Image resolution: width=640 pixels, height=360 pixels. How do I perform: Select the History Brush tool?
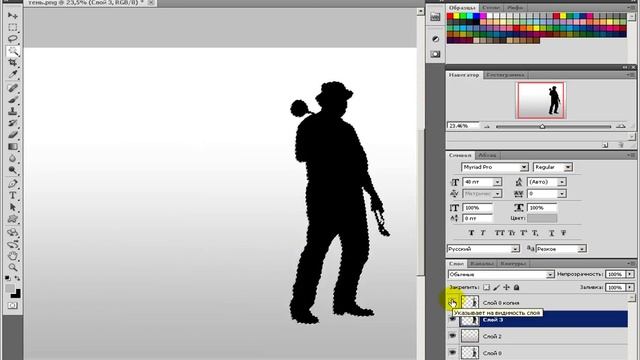pyautogui.click(x=13, y=123)
